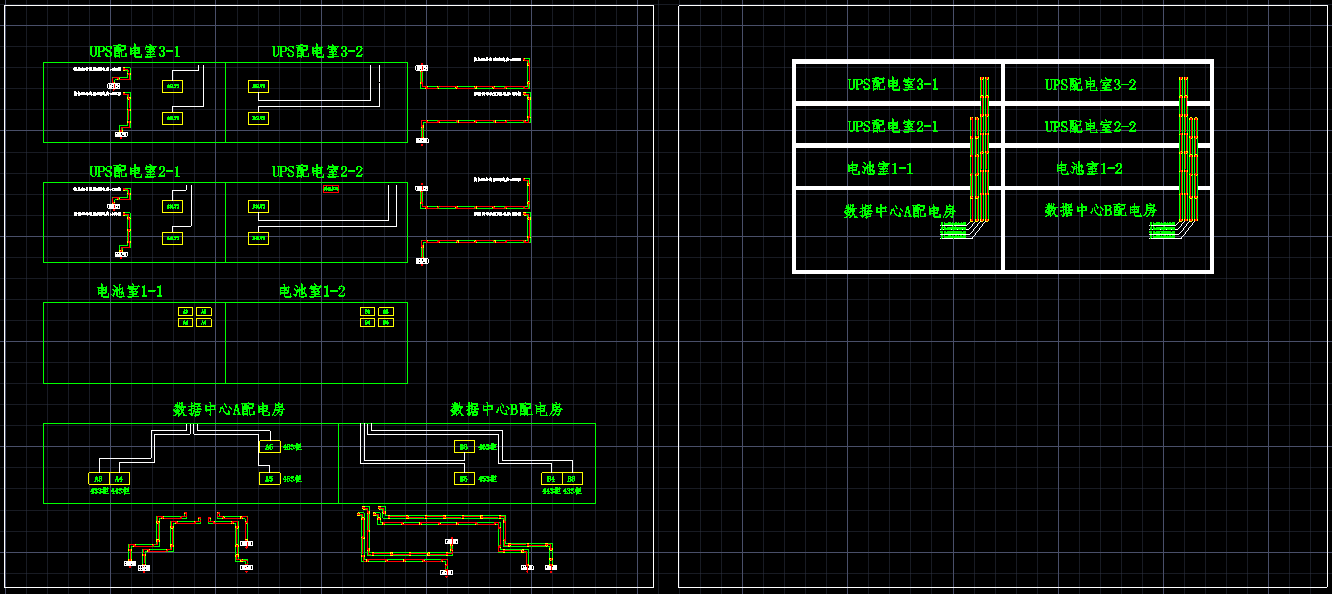Select the A5 cabinet box in 数据中心A配电房
The height and width of the screenshot is (594, 1332).
(x=269, y=479)
